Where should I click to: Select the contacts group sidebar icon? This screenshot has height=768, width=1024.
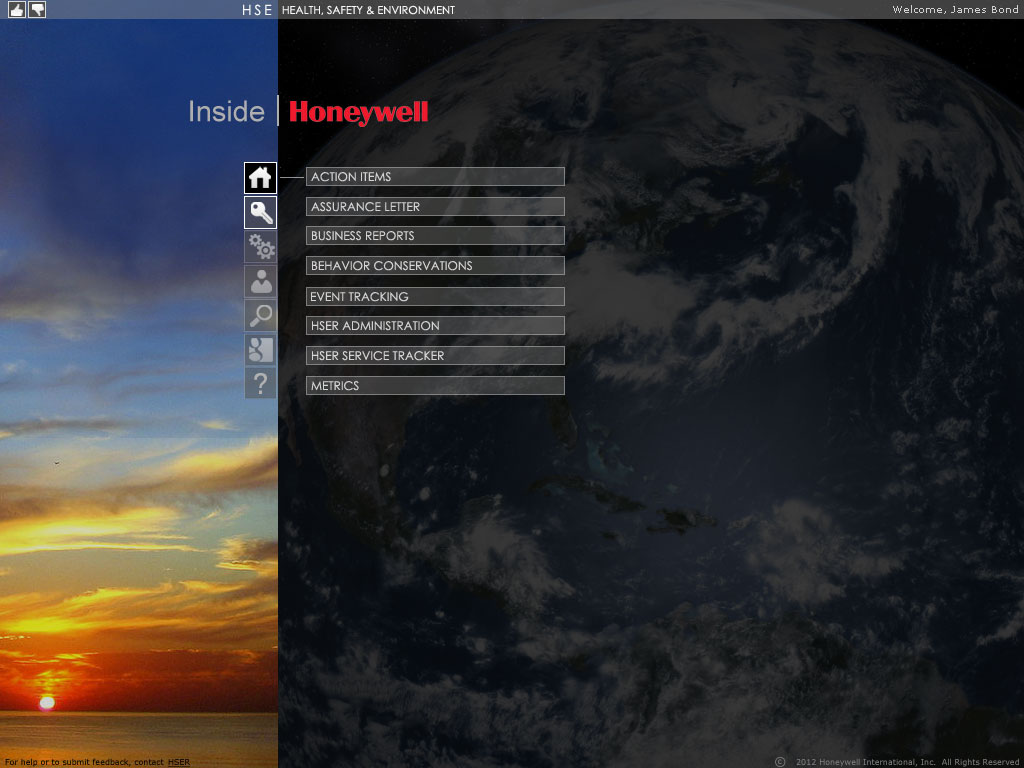(260, 349)
